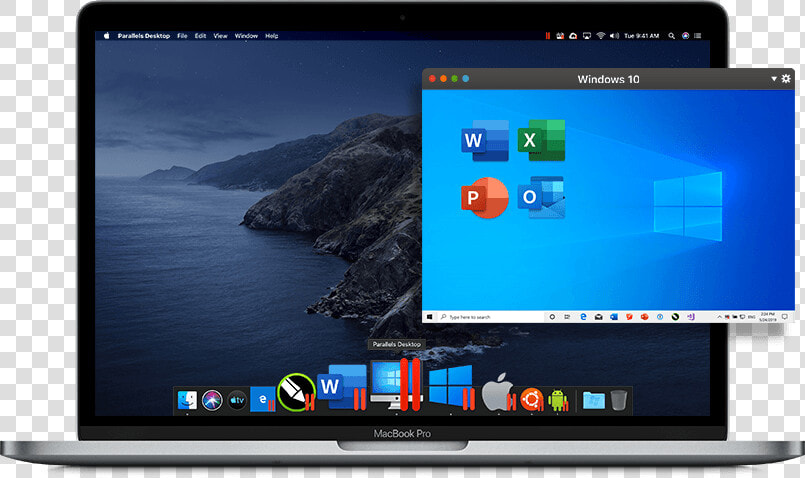
Task: Click the blue Coherence button on title bar
Action: coord(466,79)
